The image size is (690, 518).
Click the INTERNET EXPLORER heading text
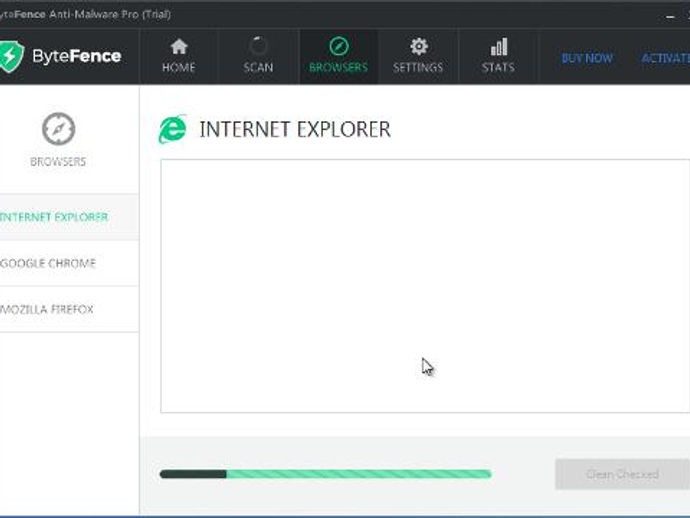click(295, 129)
